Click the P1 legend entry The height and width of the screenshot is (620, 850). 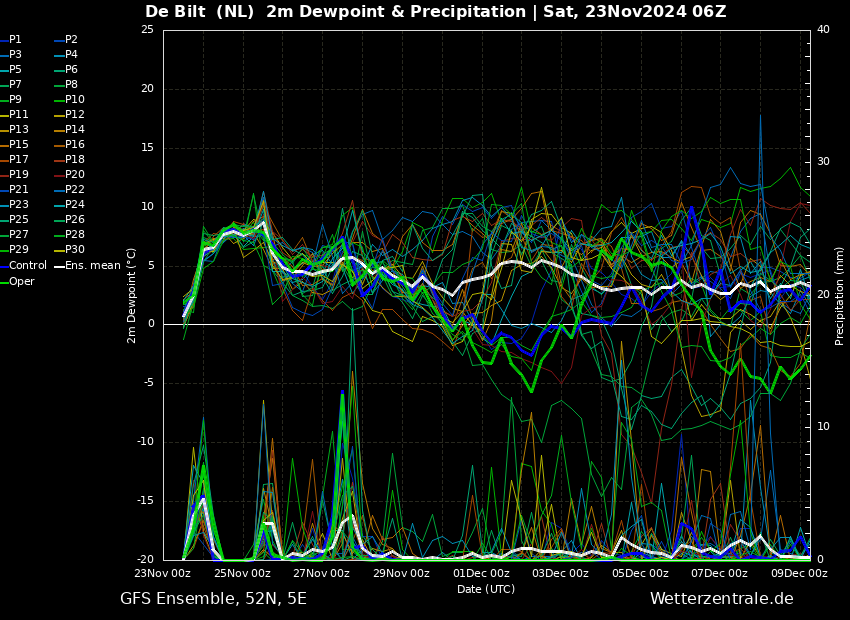pos(11,40)
